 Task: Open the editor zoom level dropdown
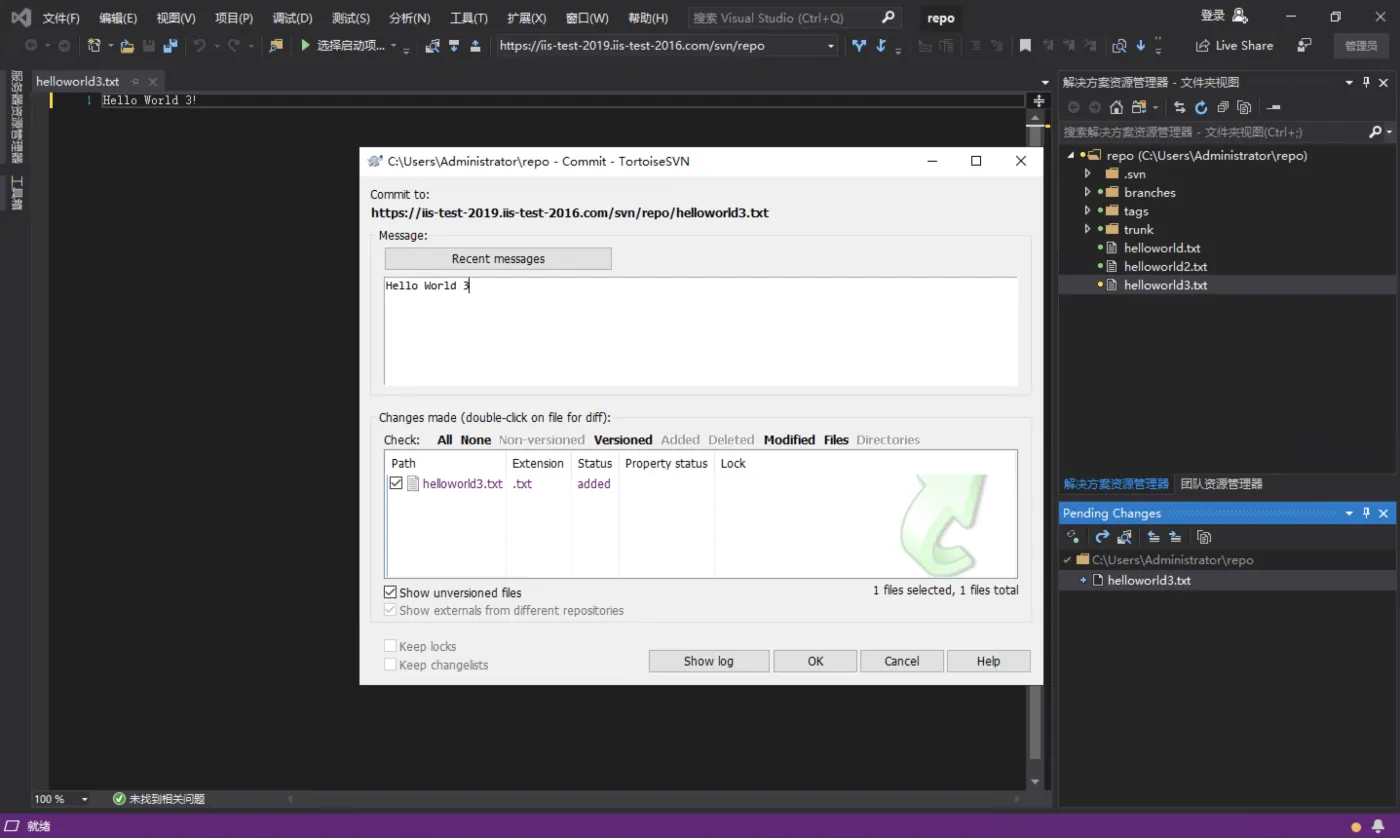(84, 799)
